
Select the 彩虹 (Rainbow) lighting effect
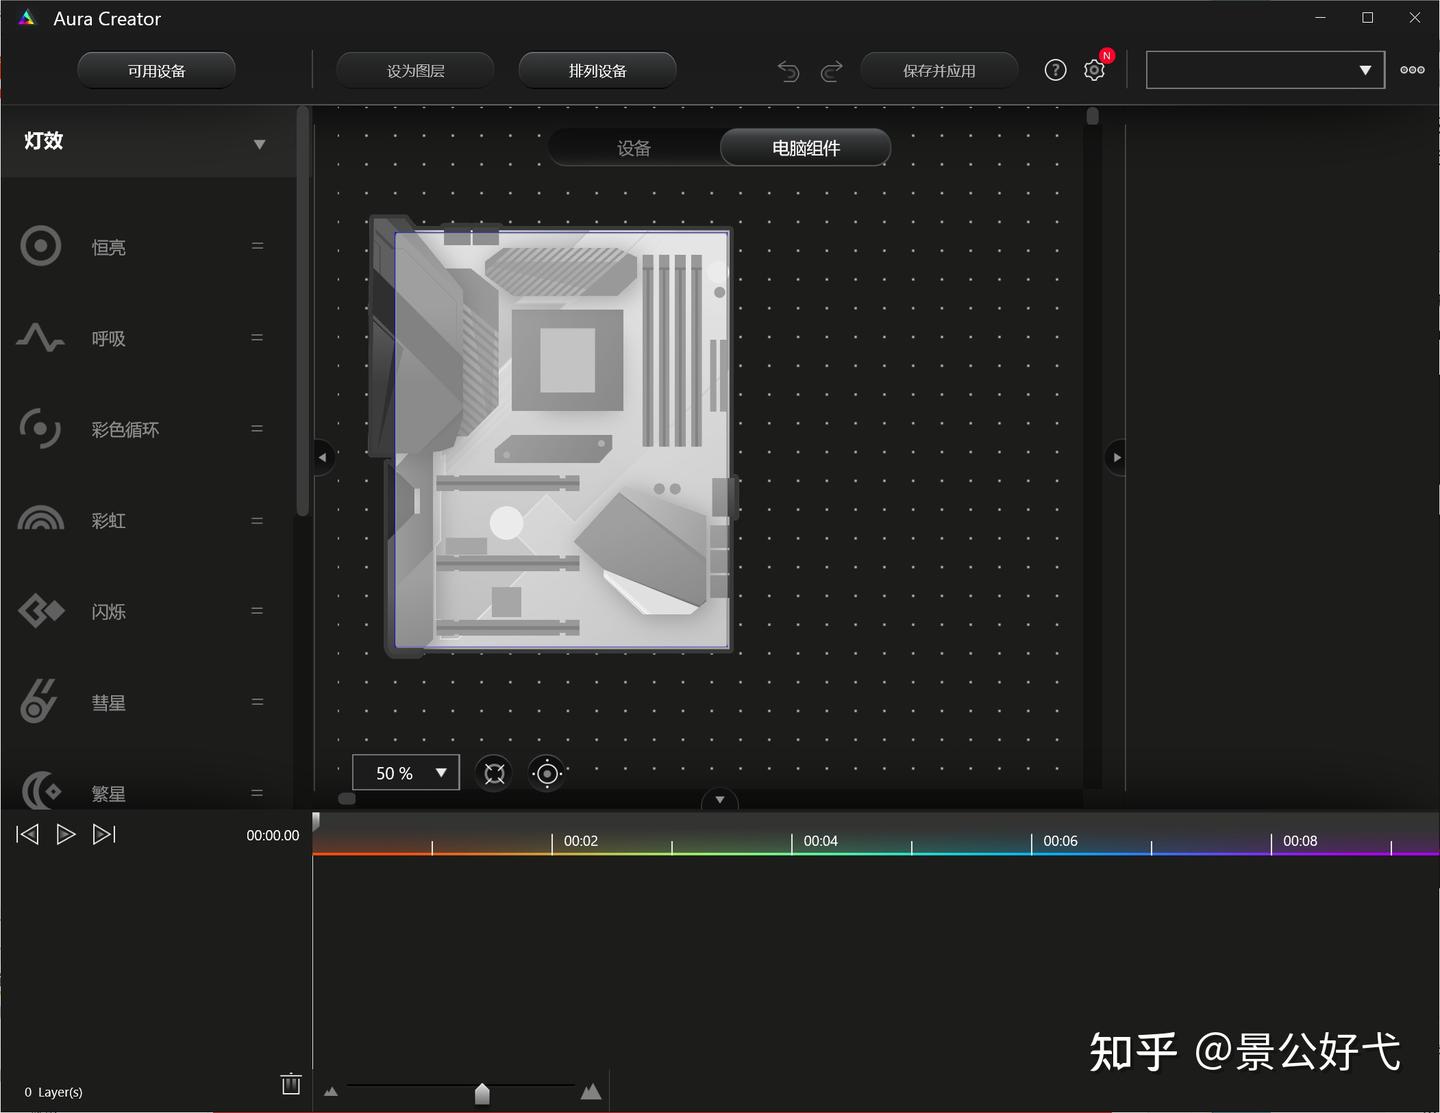pyautogui.click(x=108, y=520)
